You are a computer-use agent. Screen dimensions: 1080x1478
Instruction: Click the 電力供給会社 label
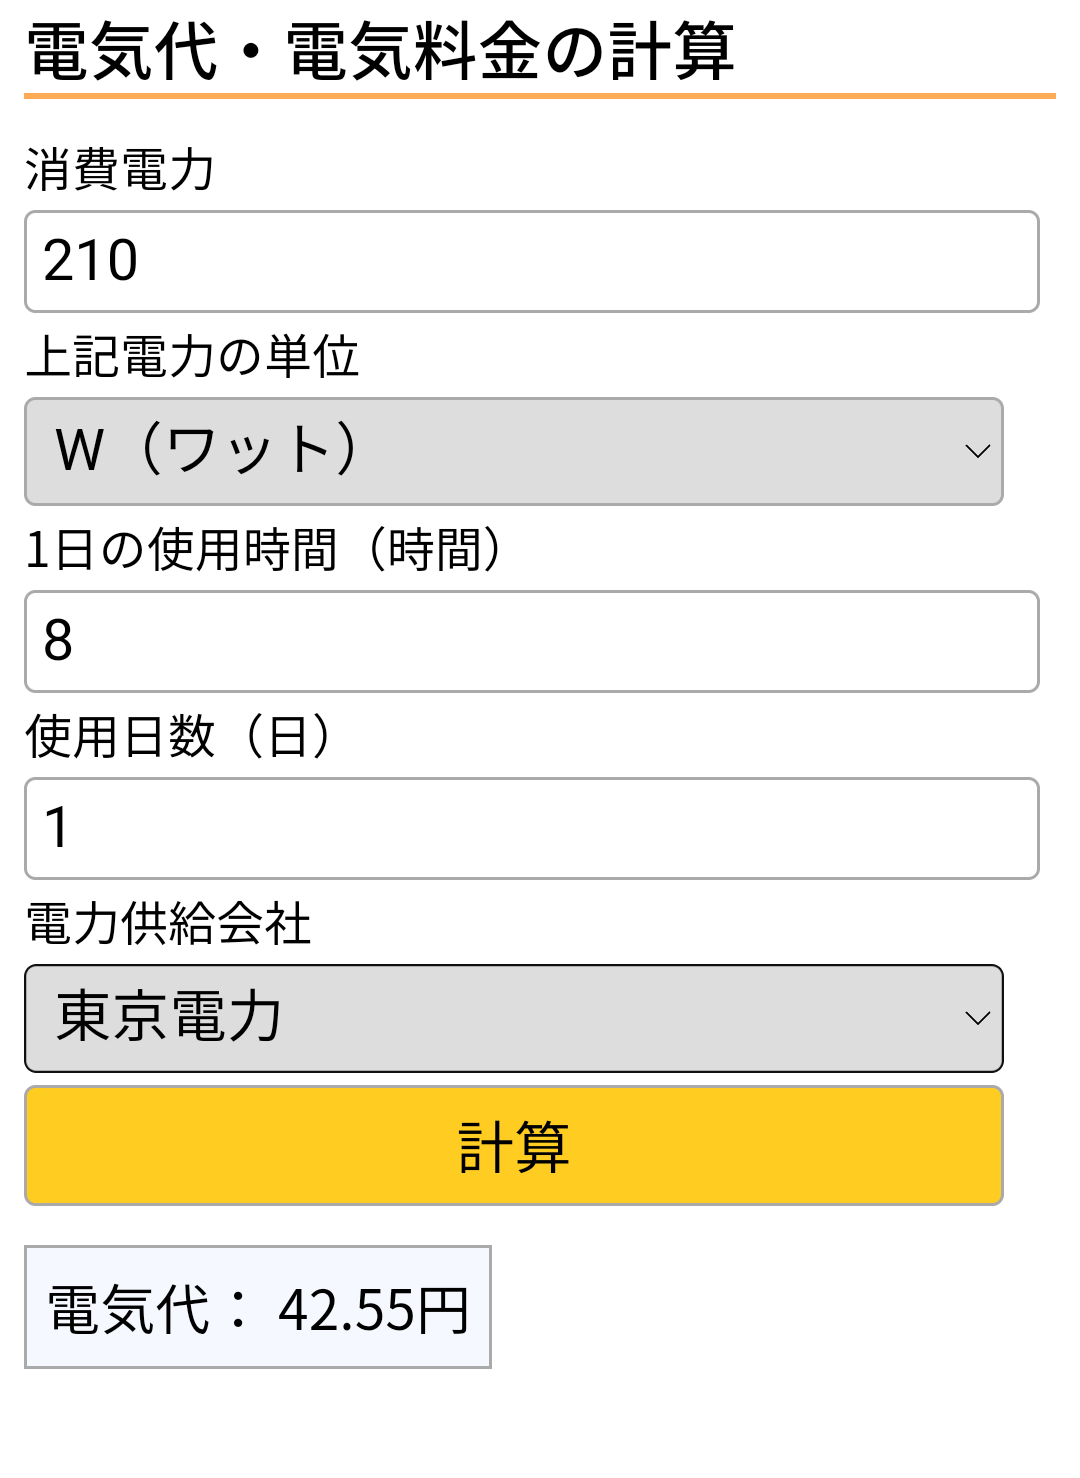pyautogui.click(x=168, y=923)
